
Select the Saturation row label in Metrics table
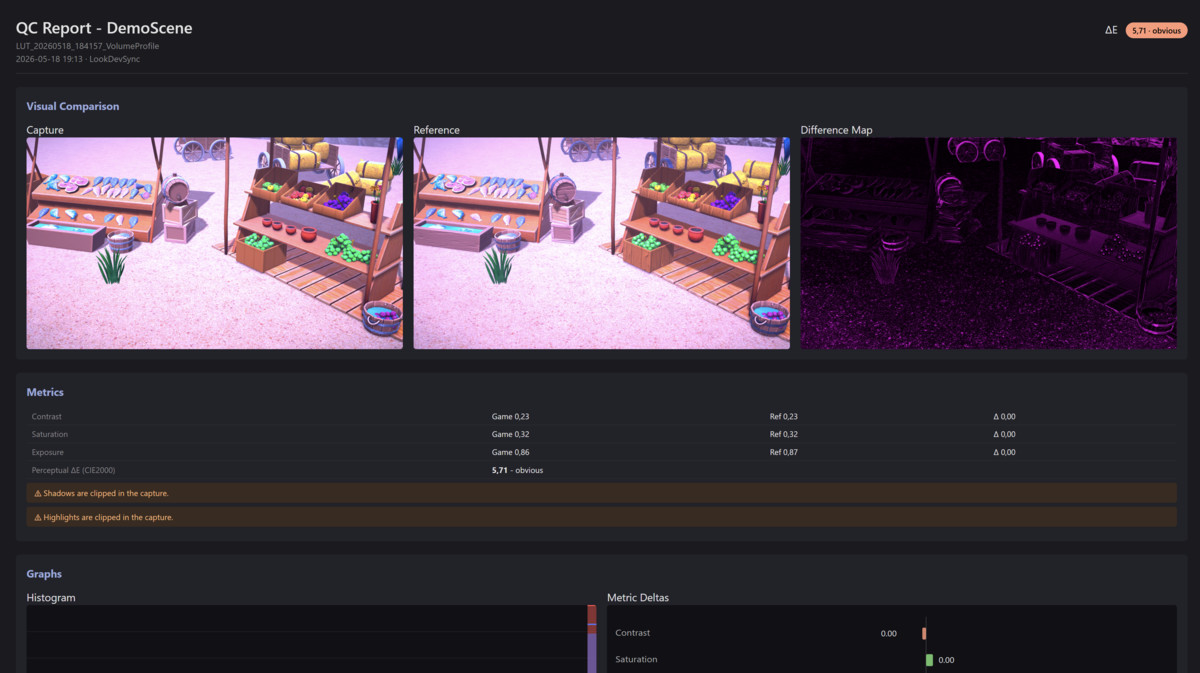(50, 434)
